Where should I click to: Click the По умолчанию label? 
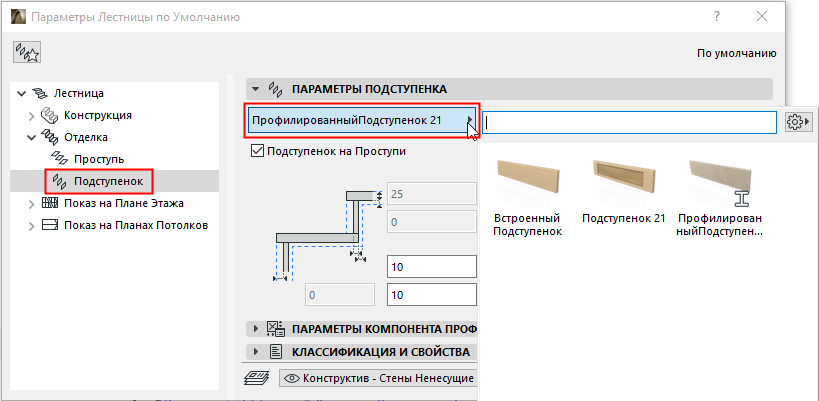coord(736,53)
